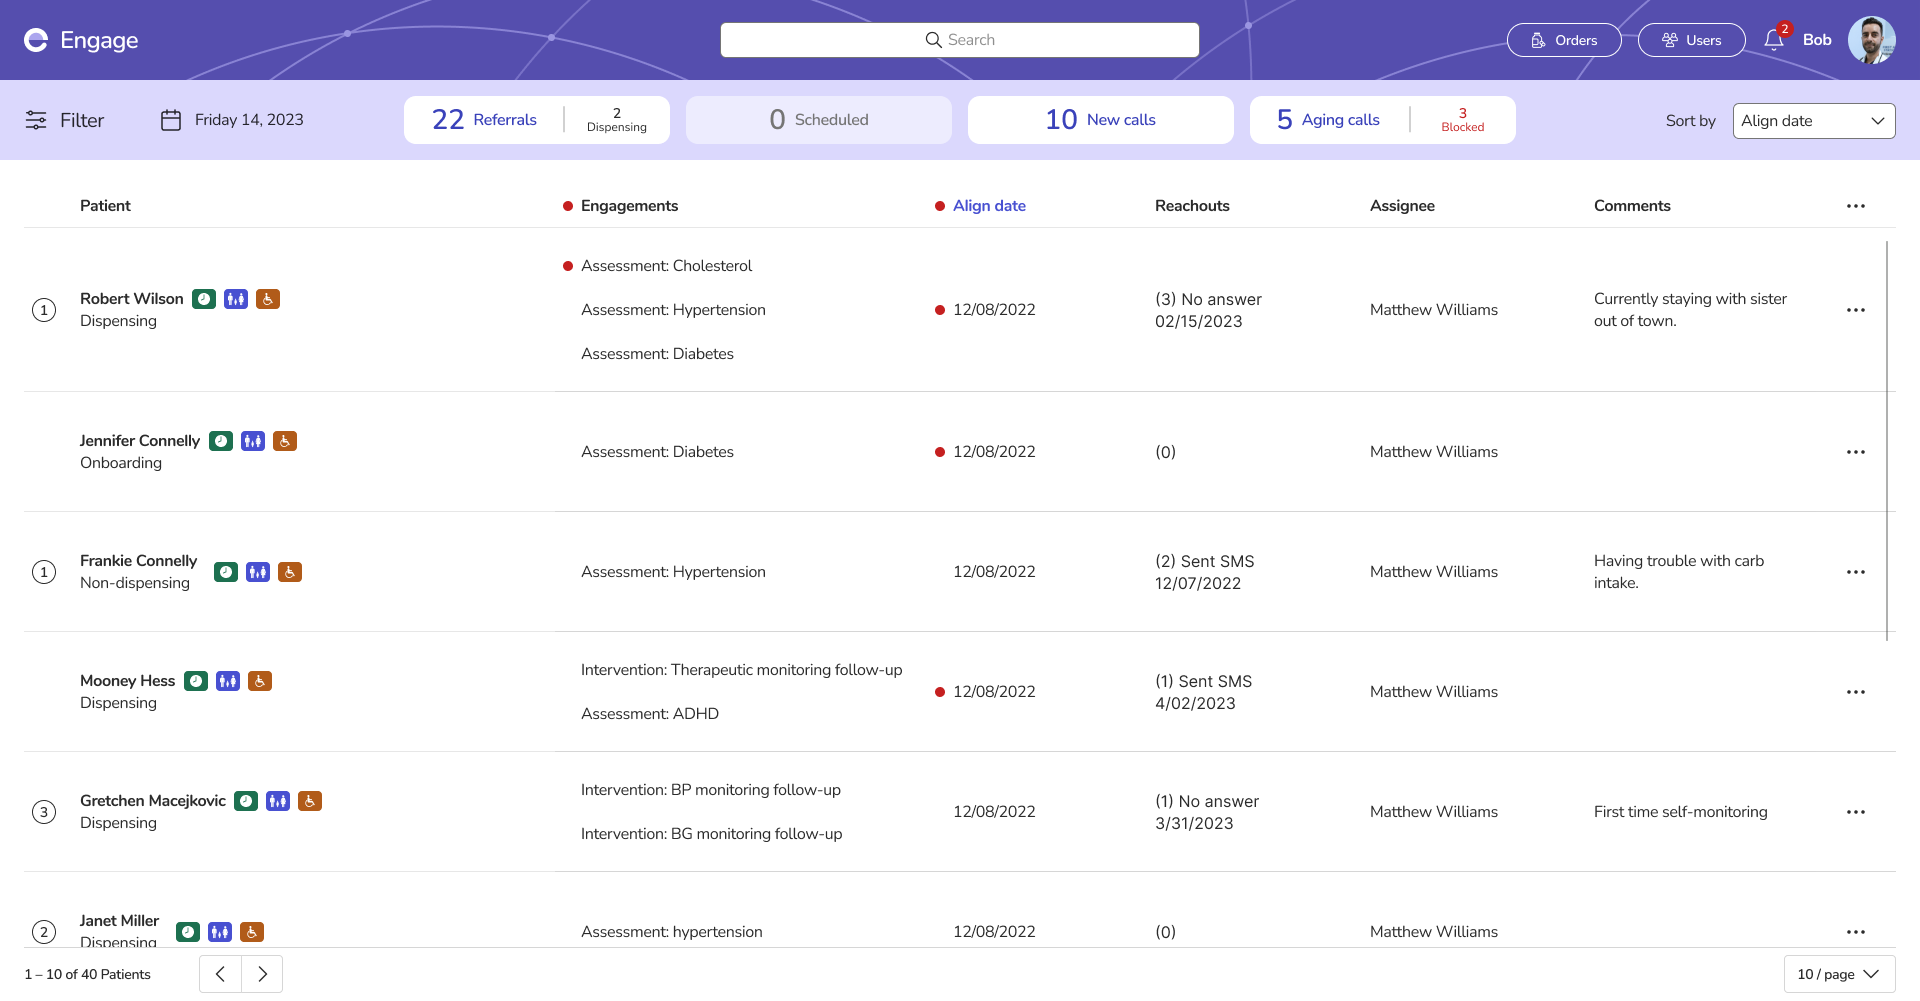The width and height of the screenshot is (1920, 1001).
Task: Click the Orders button
Action: point(1564,40)
